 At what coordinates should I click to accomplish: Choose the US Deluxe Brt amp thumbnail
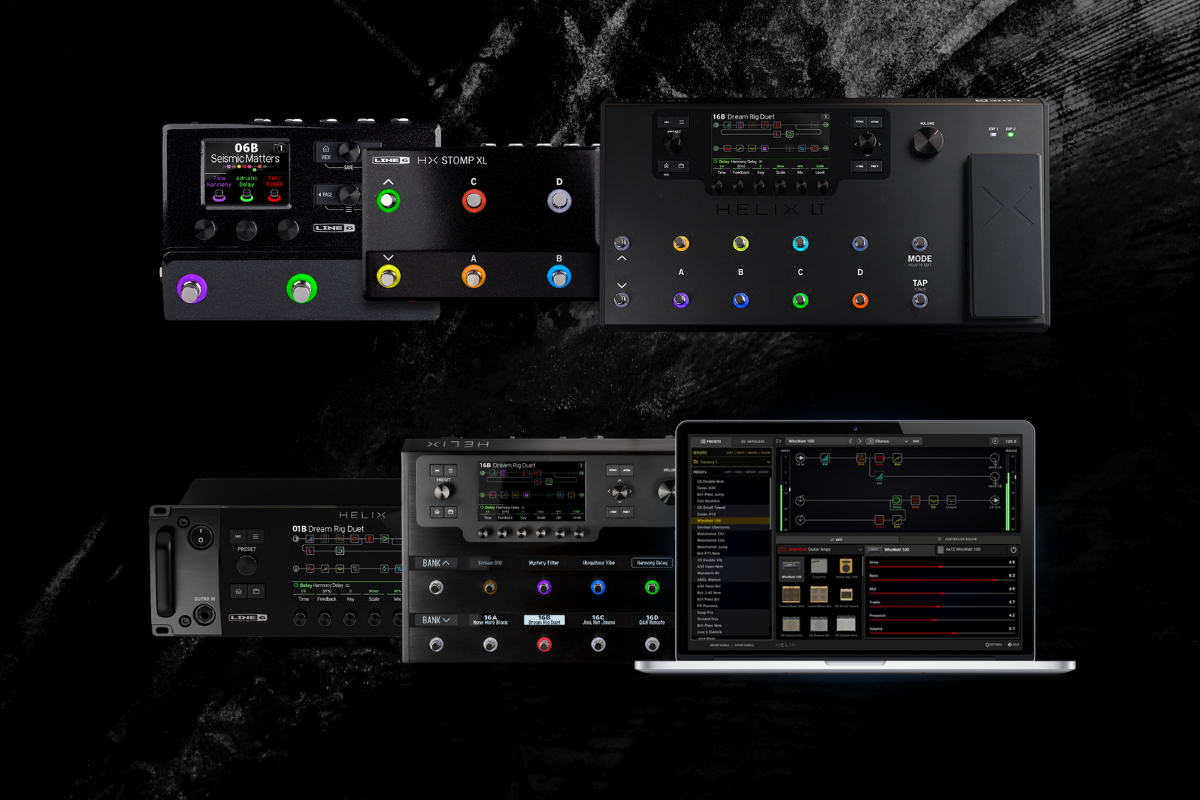pos(819,625)
